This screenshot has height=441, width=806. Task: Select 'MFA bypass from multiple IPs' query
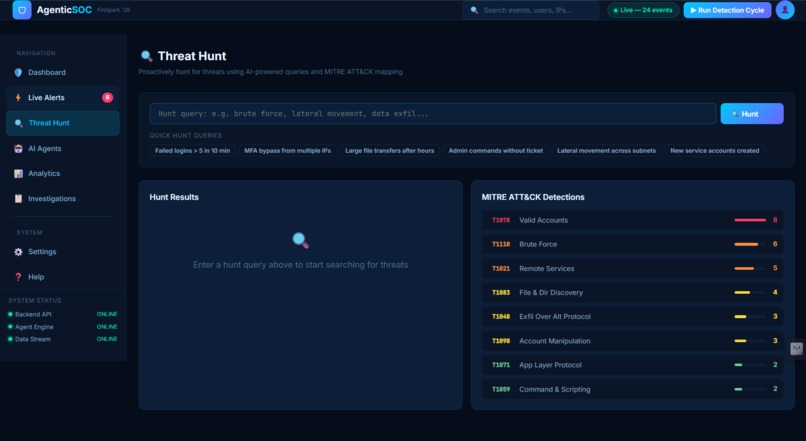click(287, 151)
